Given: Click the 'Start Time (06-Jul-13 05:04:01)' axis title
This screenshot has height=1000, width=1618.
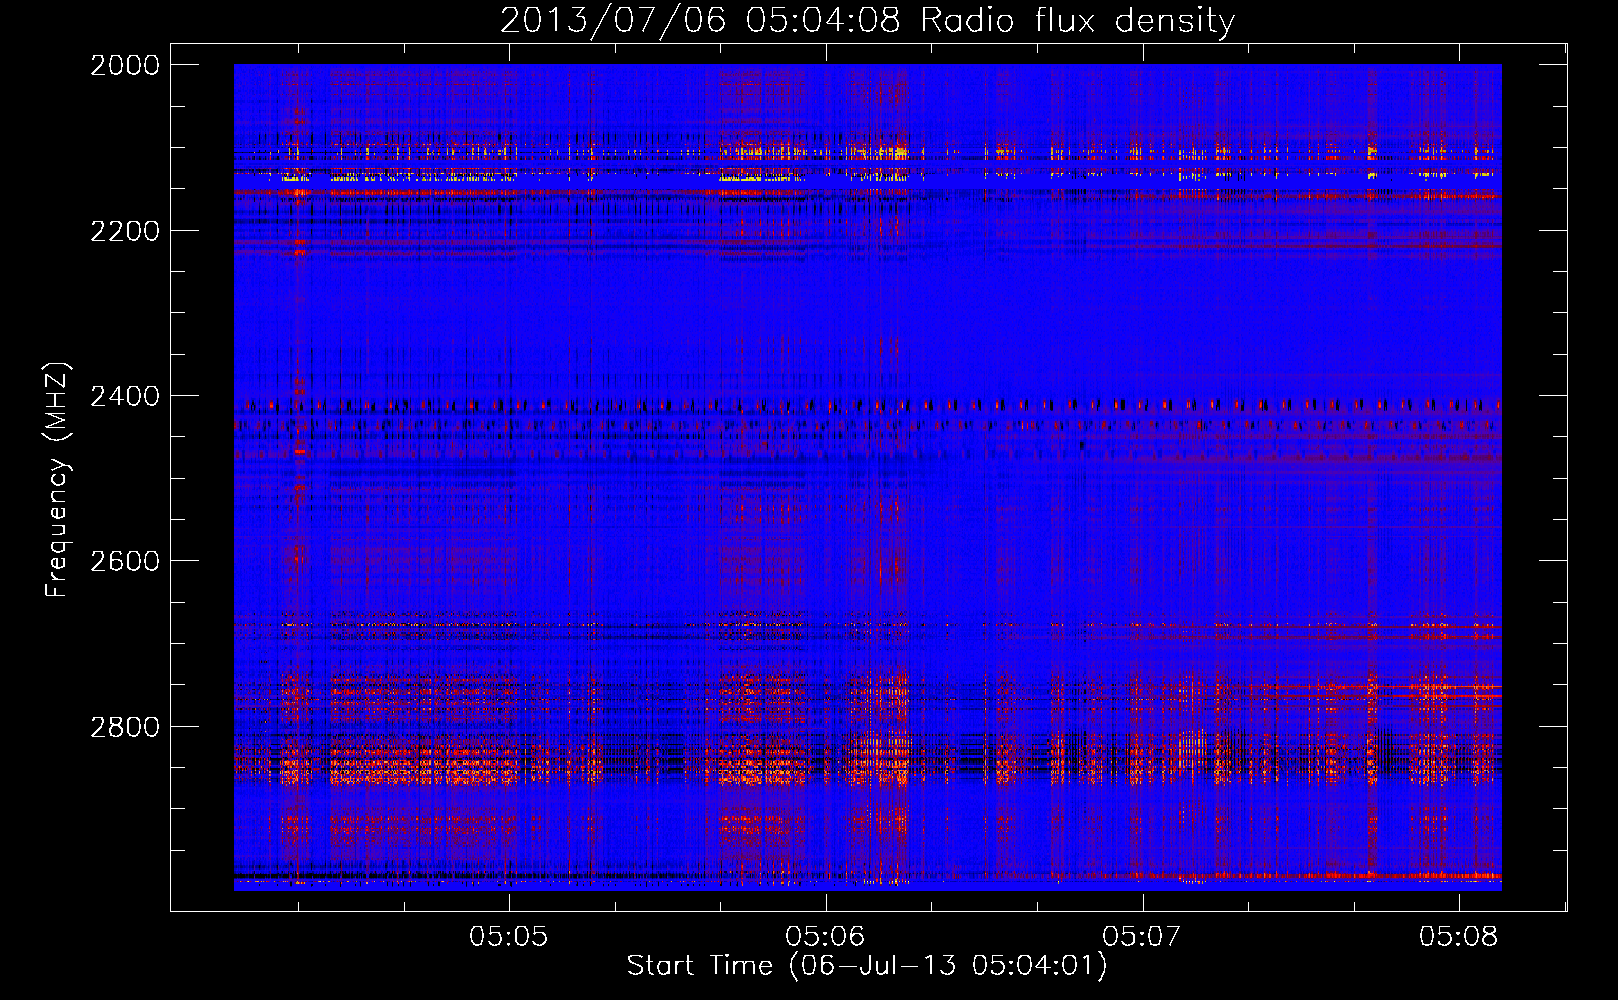Looking at the screenshot, I should pos(867,966).
